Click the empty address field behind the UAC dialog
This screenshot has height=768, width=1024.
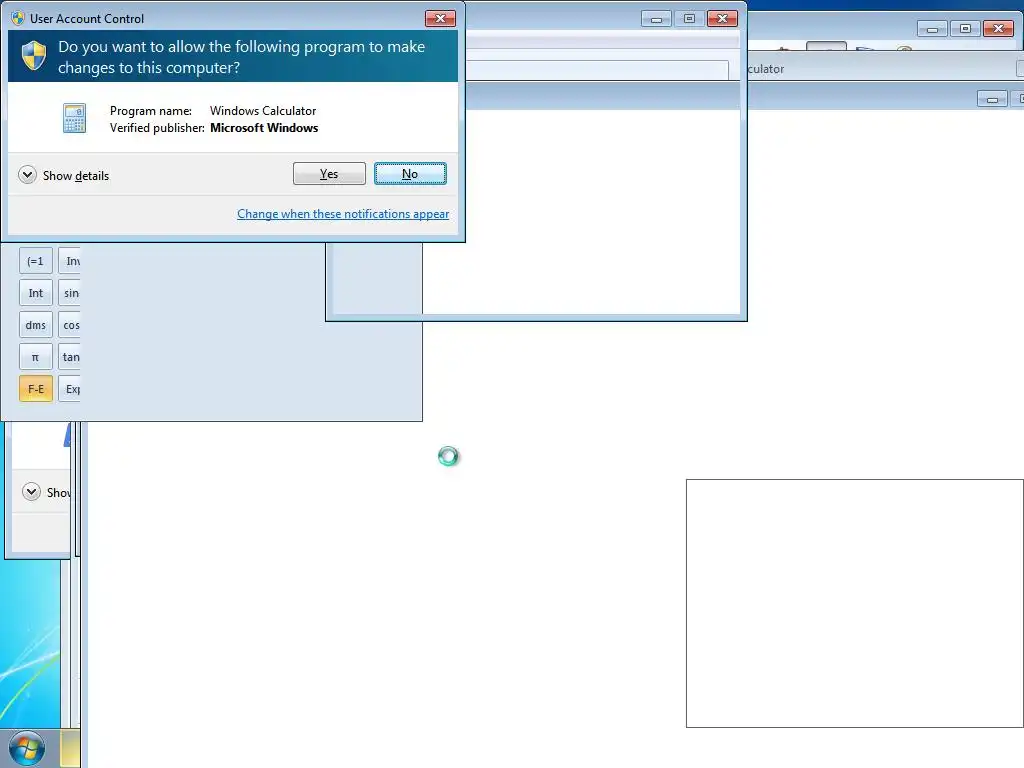[x=597, y=69]
